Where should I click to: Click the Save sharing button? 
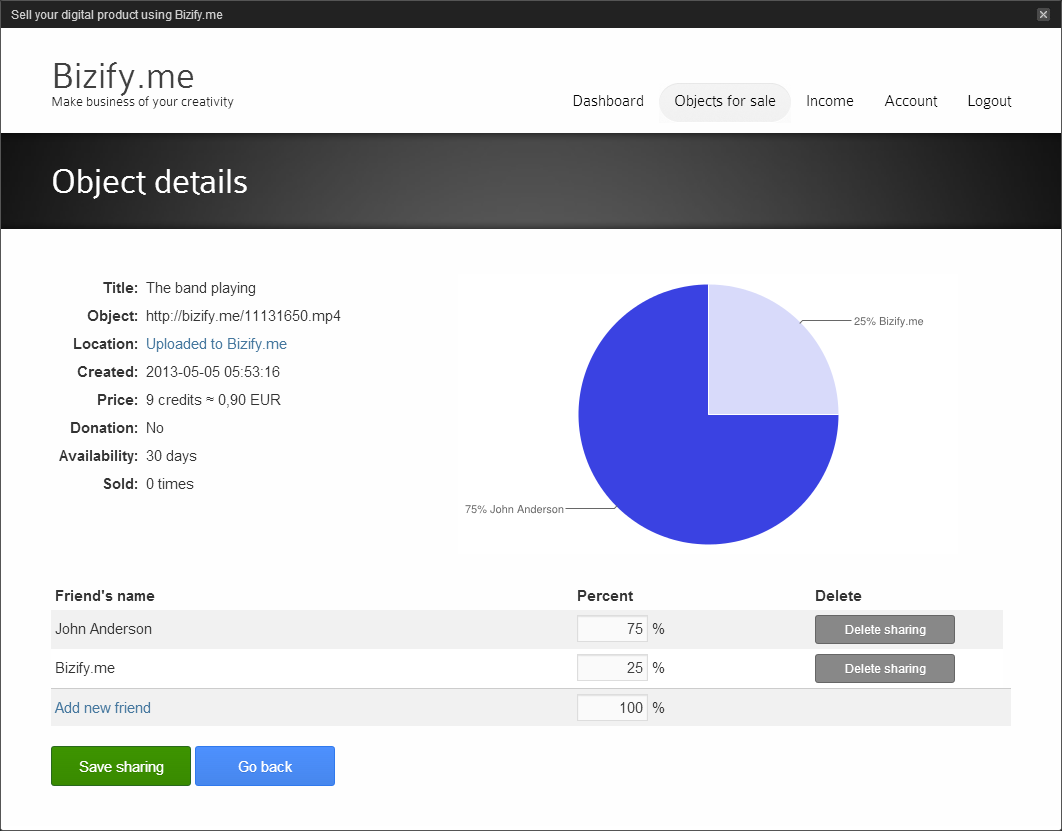coord(121,766)
